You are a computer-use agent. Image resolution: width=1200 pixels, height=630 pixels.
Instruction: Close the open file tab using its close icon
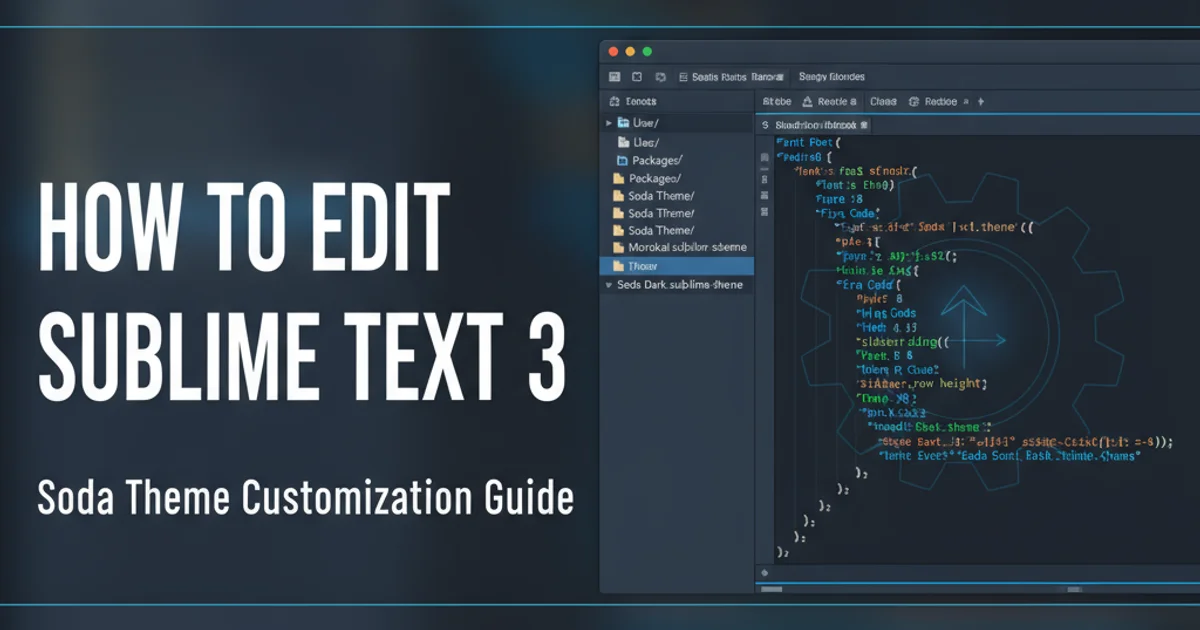[x=865, y=126]
